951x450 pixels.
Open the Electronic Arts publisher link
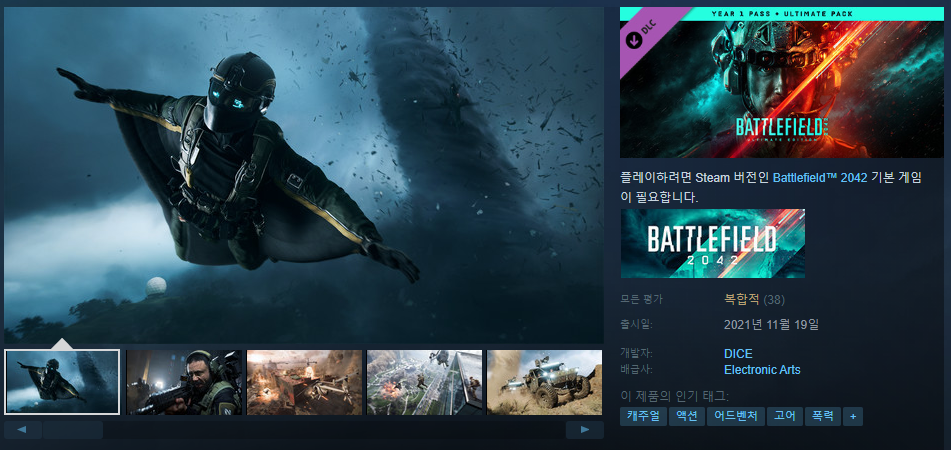click(762, 370)
